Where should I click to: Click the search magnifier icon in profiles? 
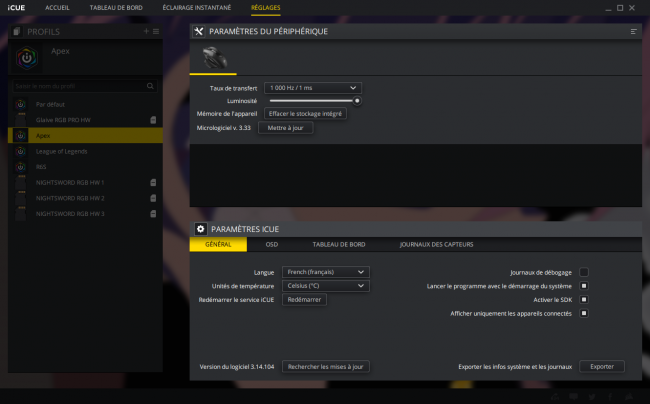[x=150, y=86]
